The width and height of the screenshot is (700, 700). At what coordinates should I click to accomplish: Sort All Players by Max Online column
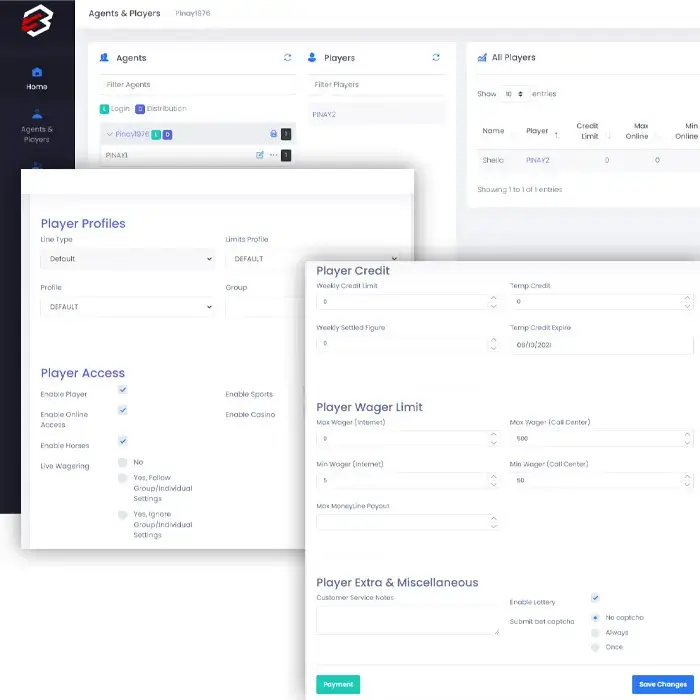pos(637,131)
